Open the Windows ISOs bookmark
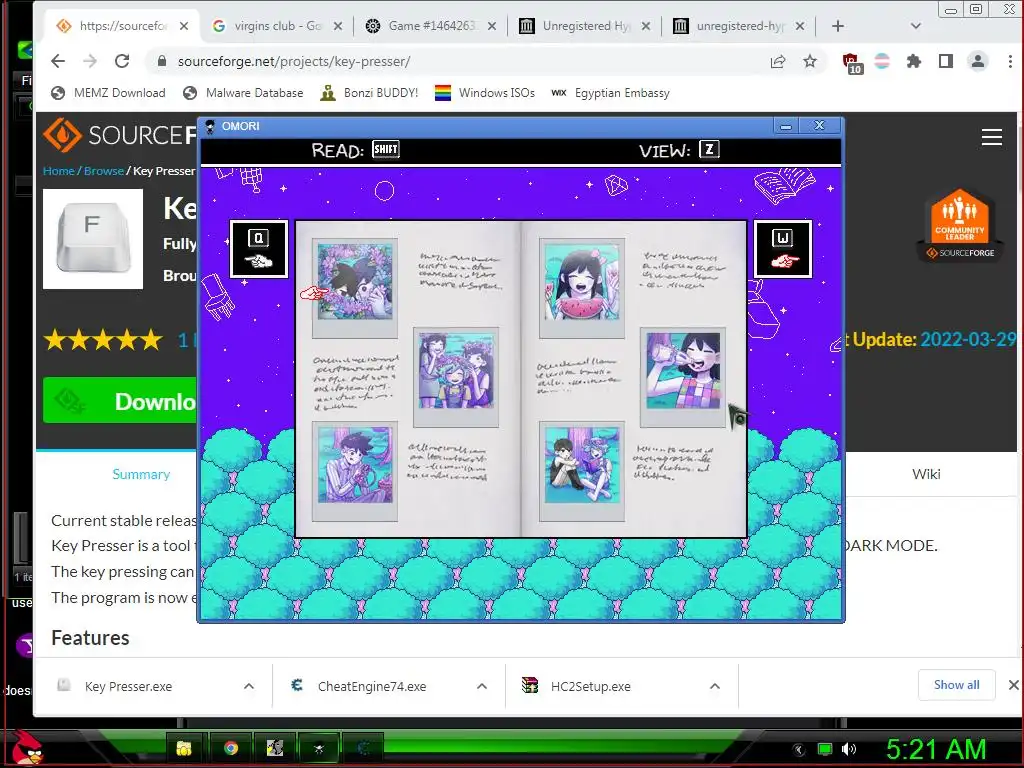1024x768 pixels. 485,93
